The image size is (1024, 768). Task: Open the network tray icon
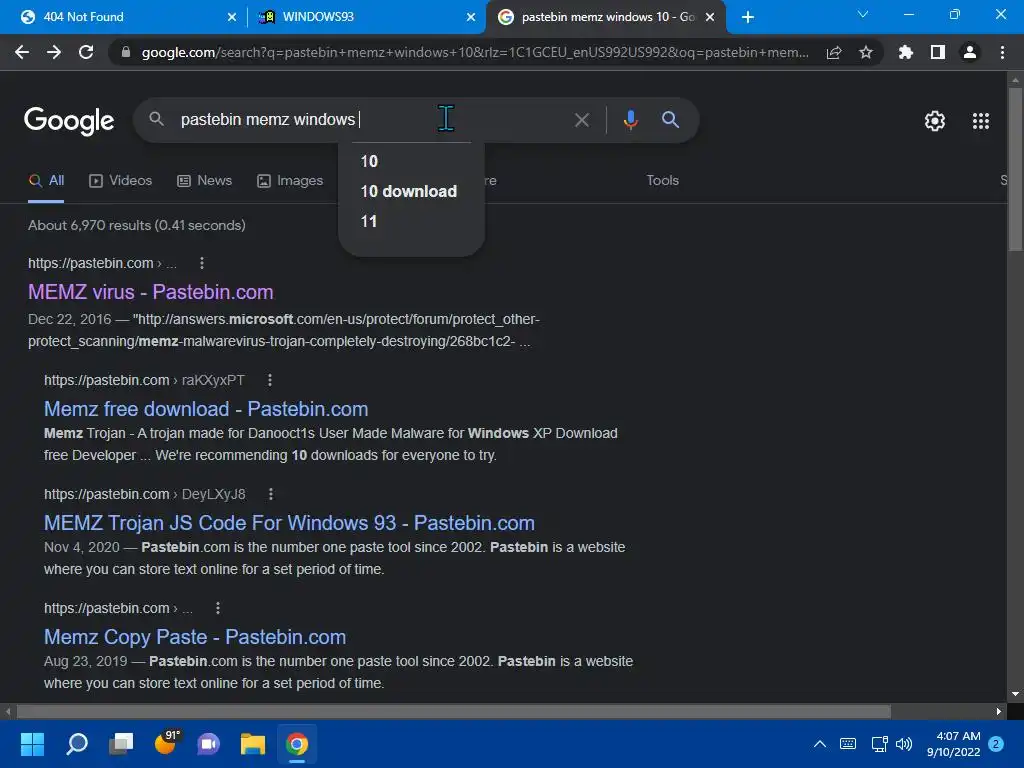pos(879,744)
